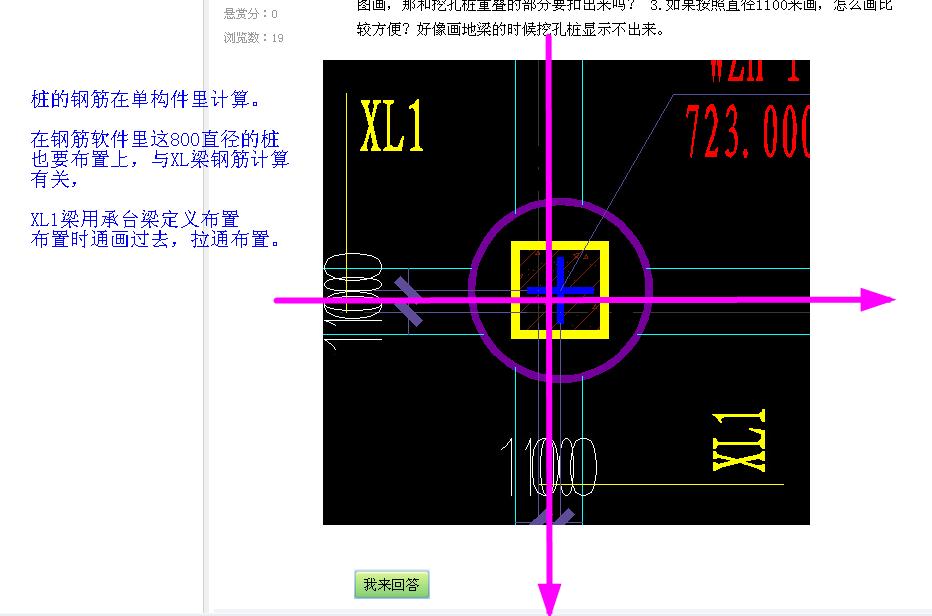
Task: Open the CAD drawing thumbnail image
Action: [x=566, y=292]
